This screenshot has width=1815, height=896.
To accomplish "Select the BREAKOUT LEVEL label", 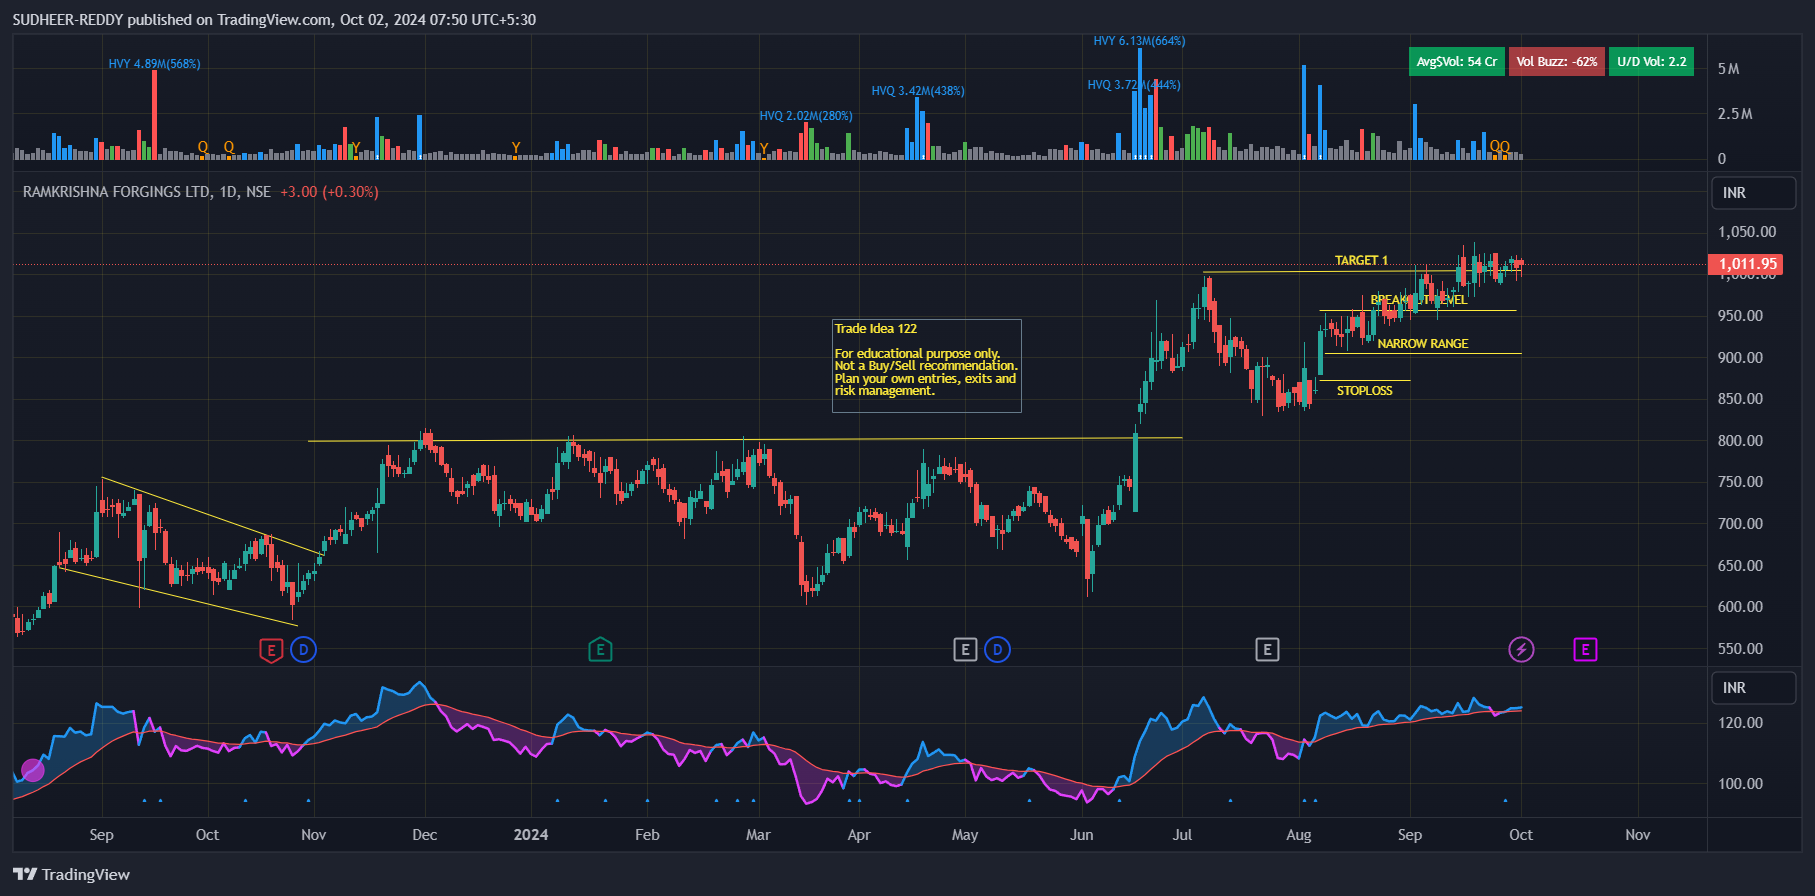I will (1419, 300).
